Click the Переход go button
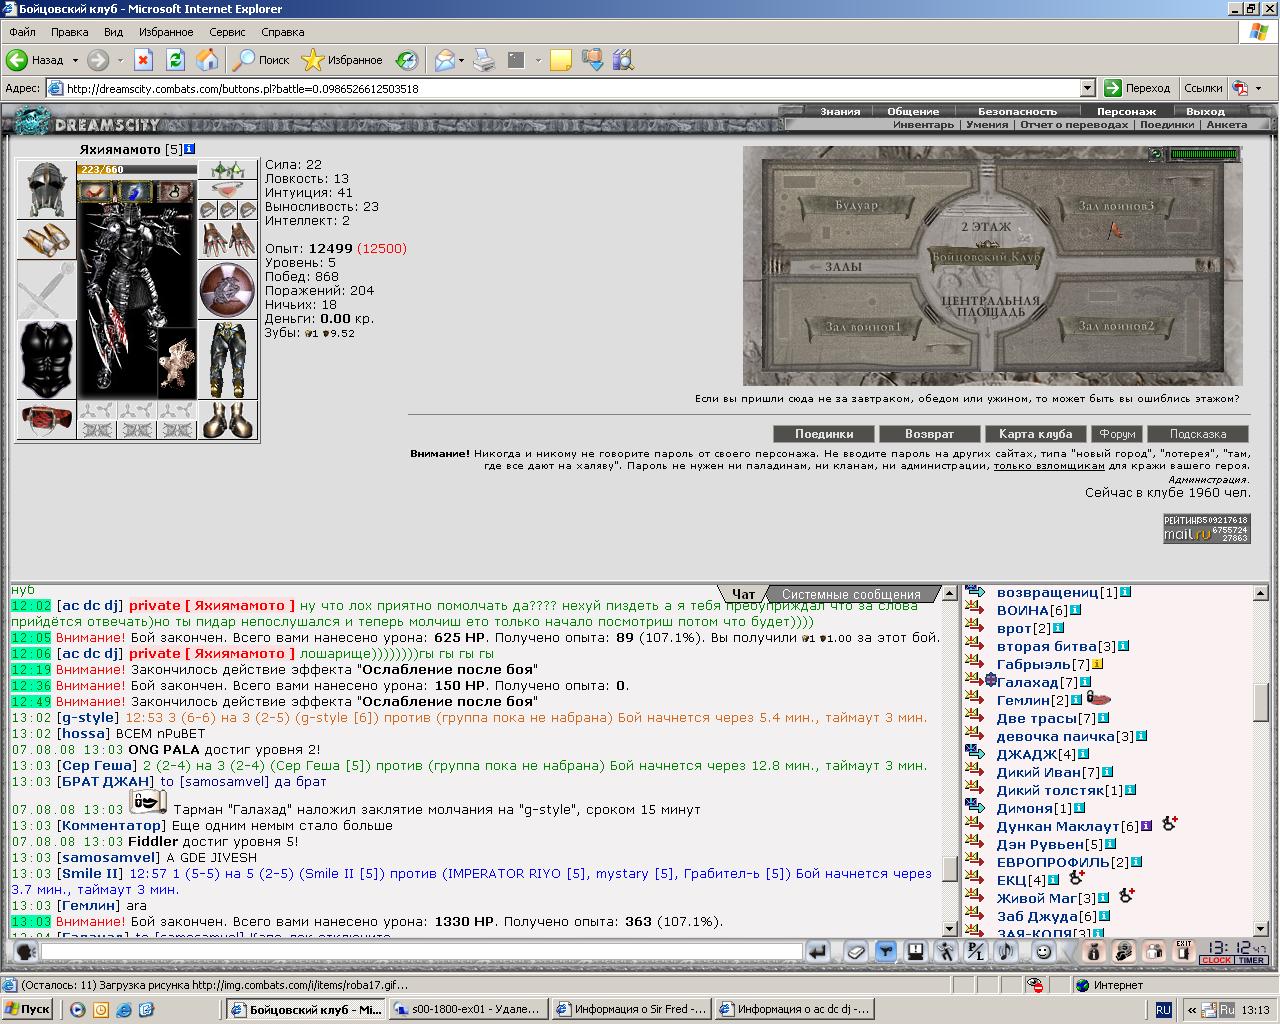Image resolution: width=1280 pixels, height=1024 pixels. click(1137, 88)
